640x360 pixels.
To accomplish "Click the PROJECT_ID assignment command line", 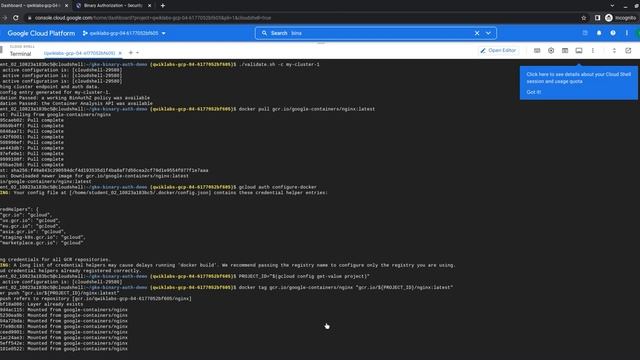I will (304, 276).
